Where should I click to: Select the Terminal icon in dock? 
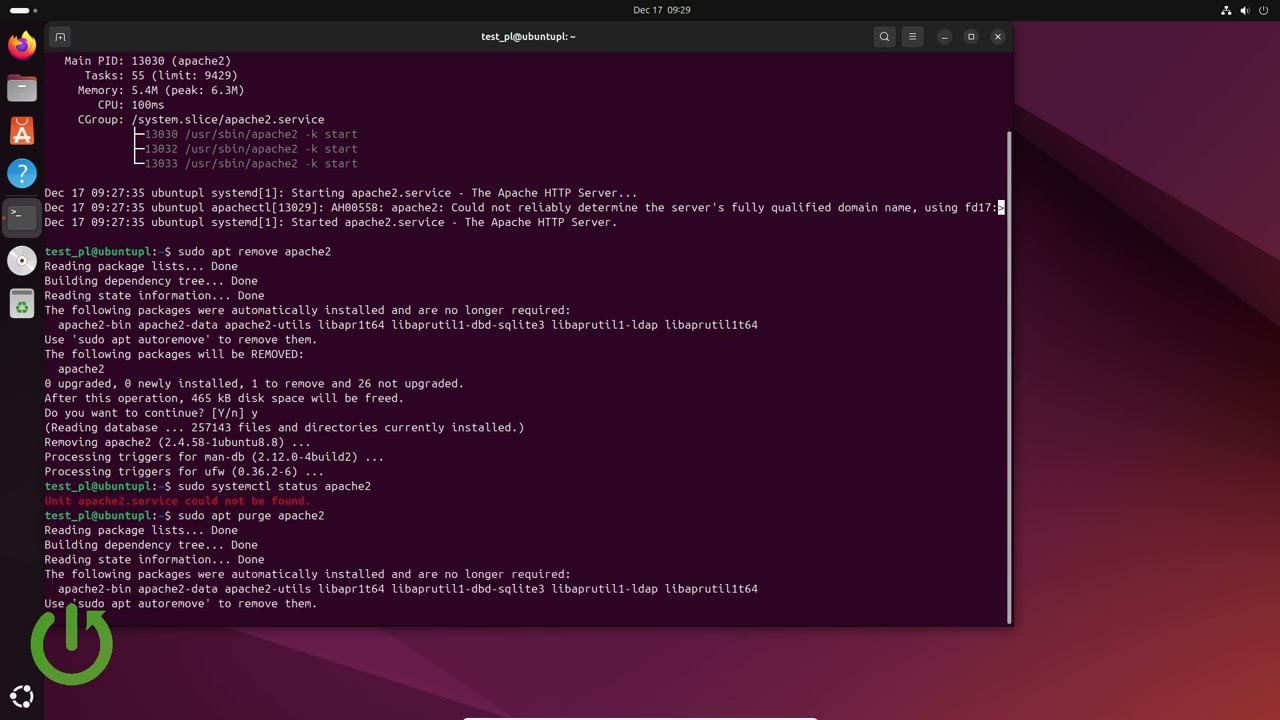22,216
